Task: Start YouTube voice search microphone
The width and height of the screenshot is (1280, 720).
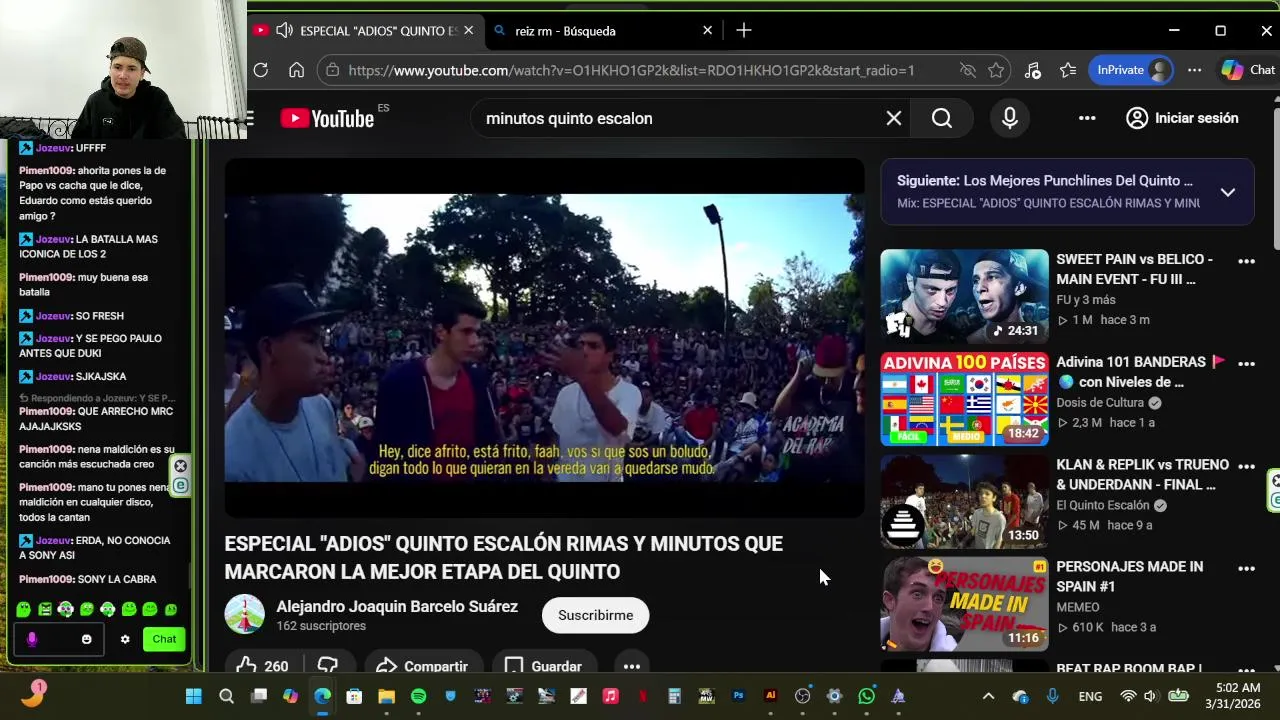Action: pos(1010,118)
